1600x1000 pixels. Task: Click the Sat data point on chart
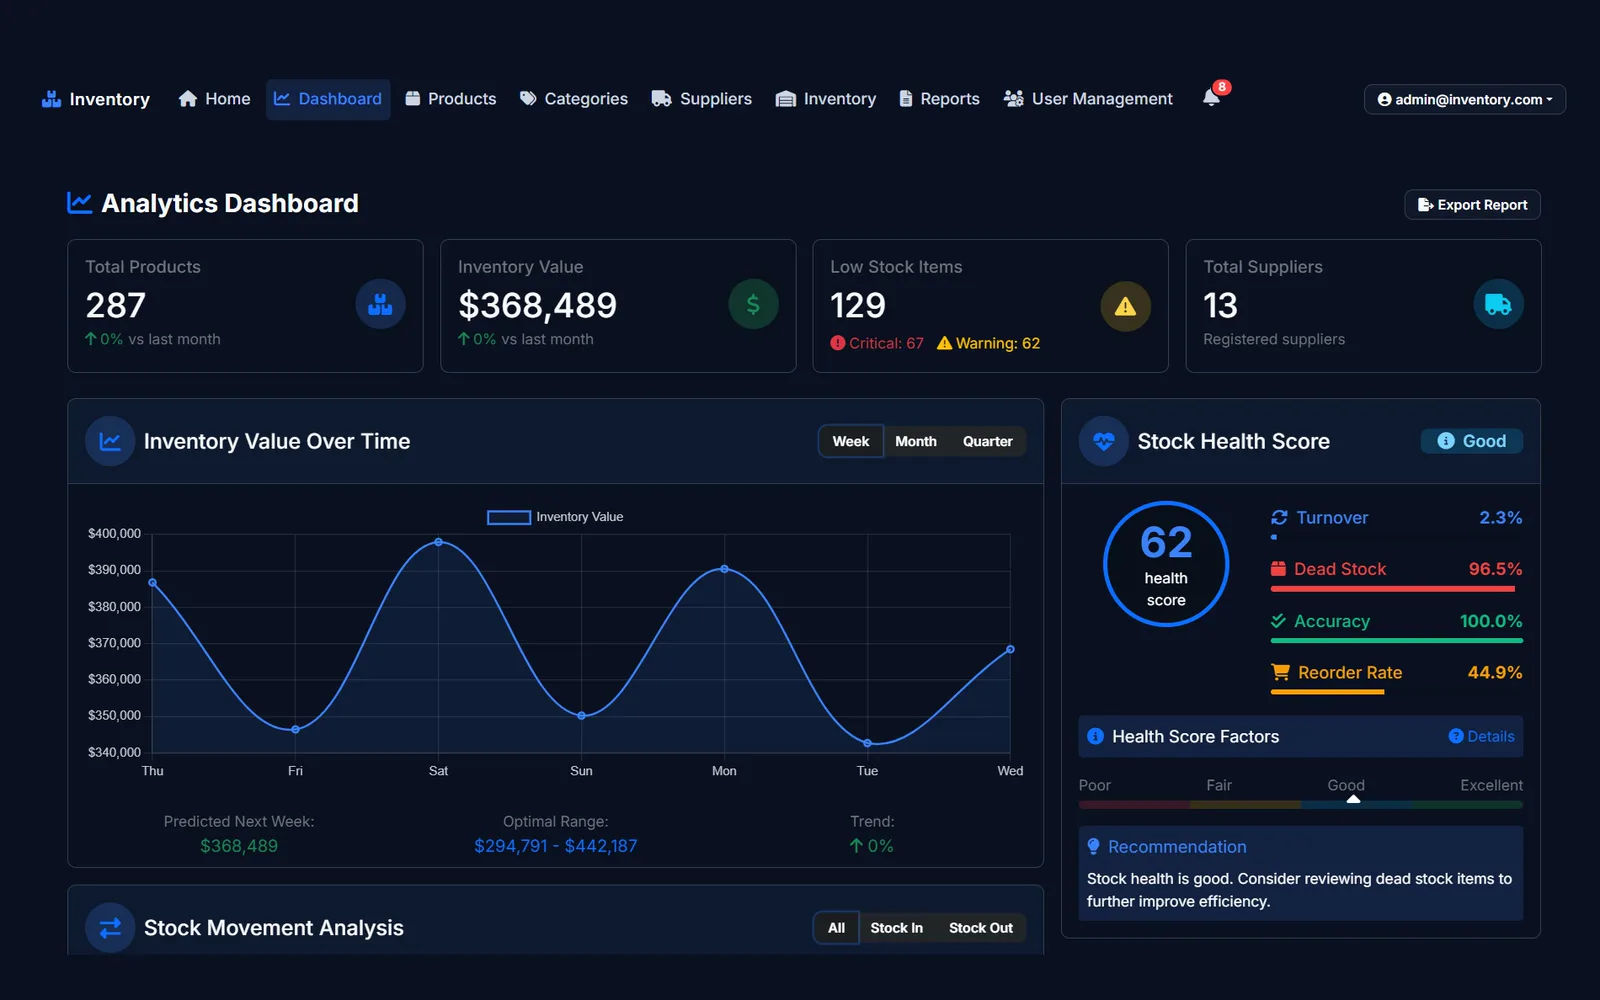438,542
